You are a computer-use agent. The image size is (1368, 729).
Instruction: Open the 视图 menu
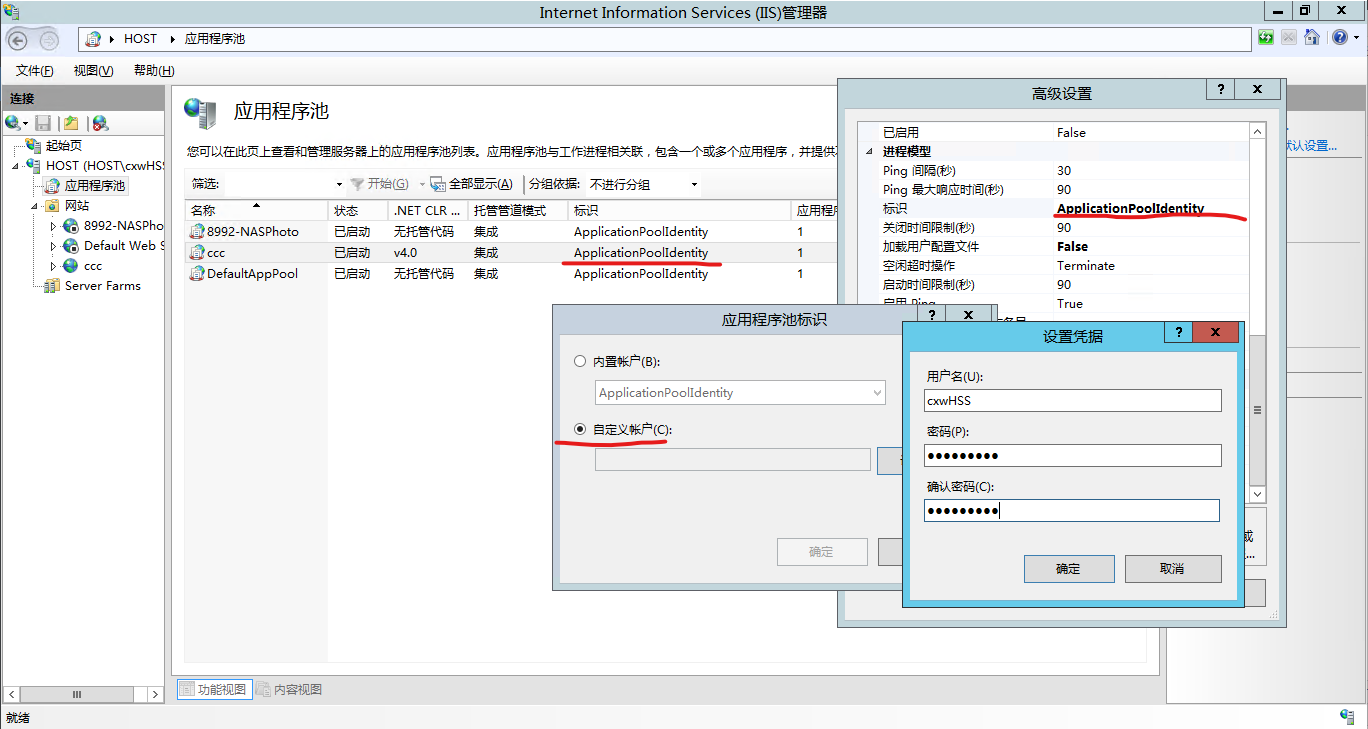point(93,71)
